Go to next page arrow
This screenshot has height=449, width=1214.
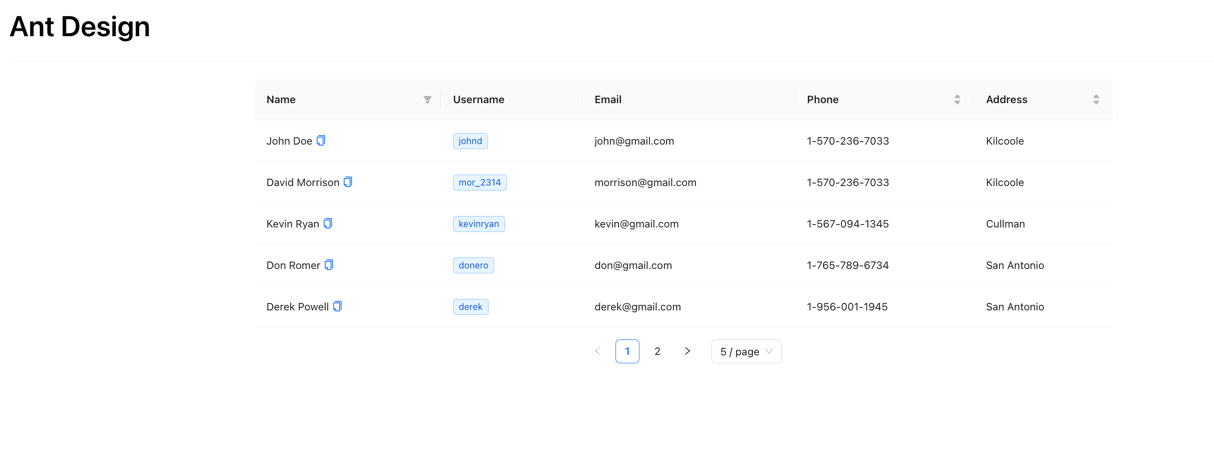[687, 351]
